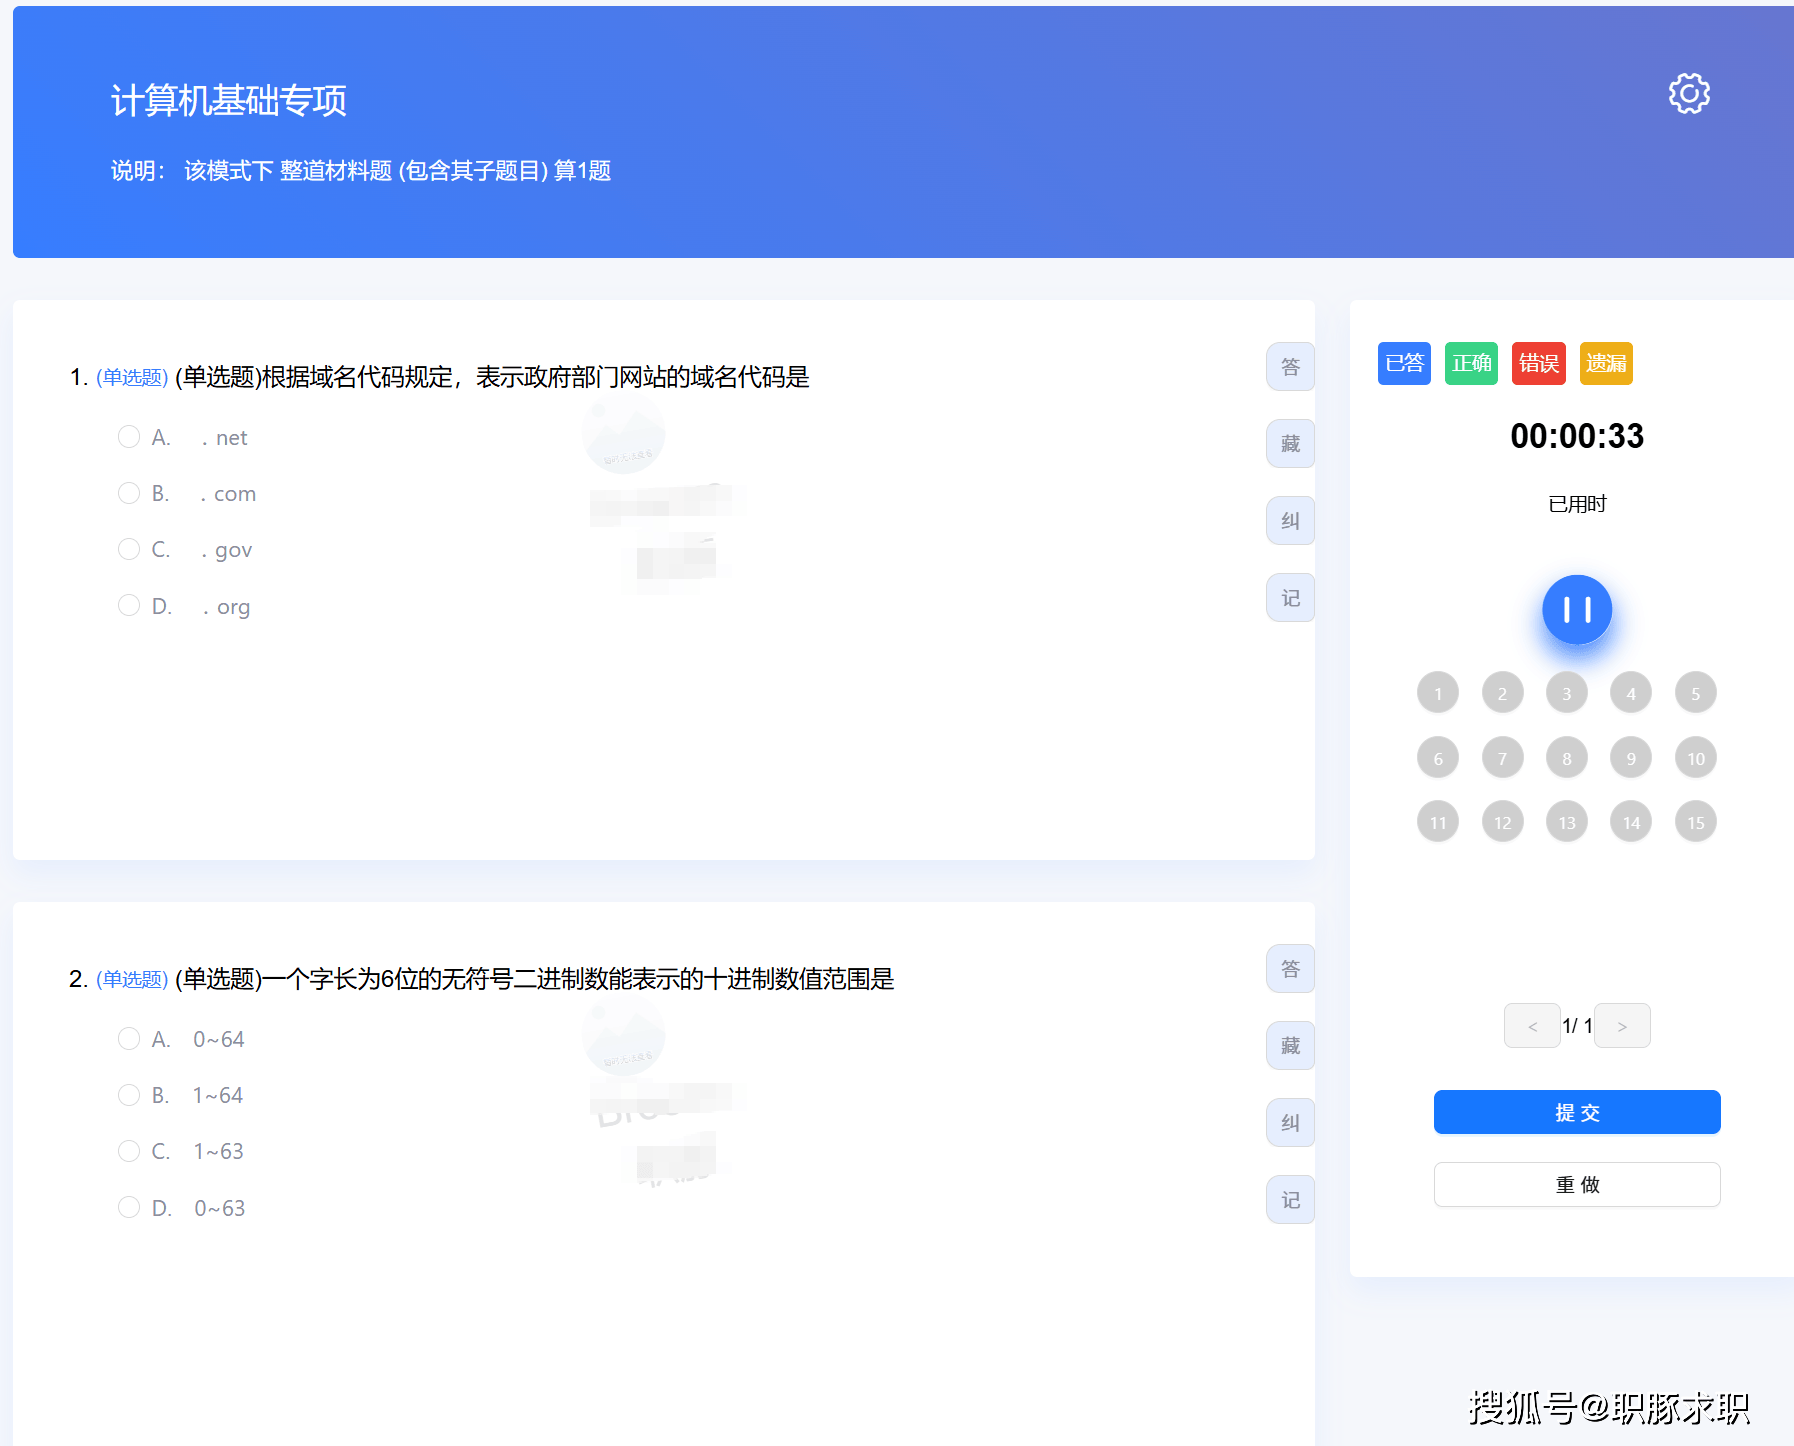Jump to question 12 in the number grid
The width and height of the screenshot is (1794, 1446).
click(1502, 822)
